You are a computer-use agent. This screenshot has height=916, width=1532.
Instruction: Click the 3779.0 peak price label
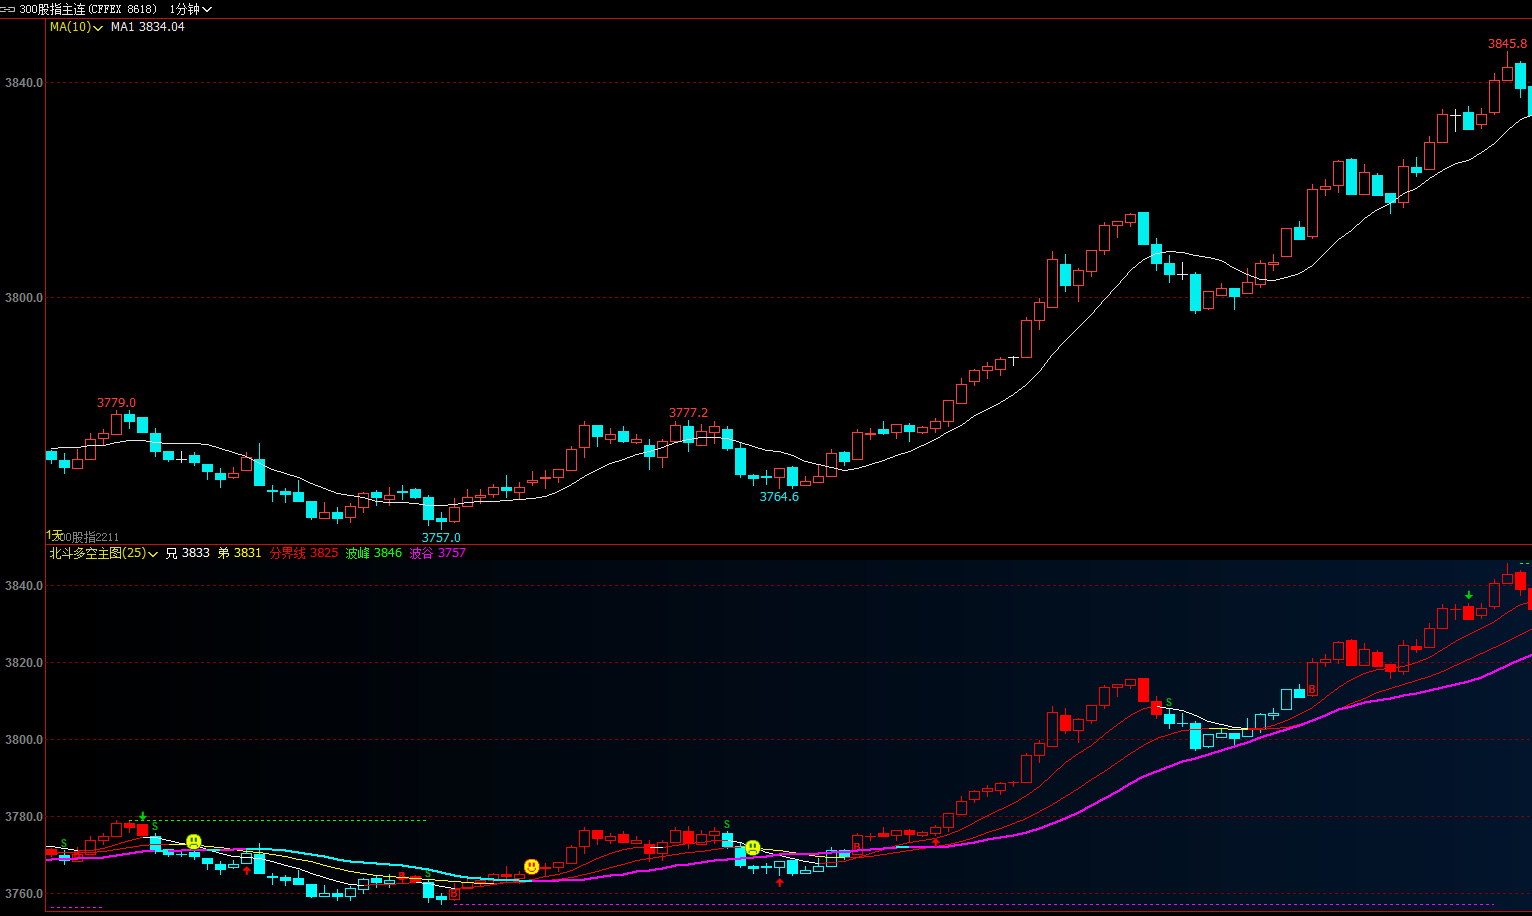coord(116,403)
